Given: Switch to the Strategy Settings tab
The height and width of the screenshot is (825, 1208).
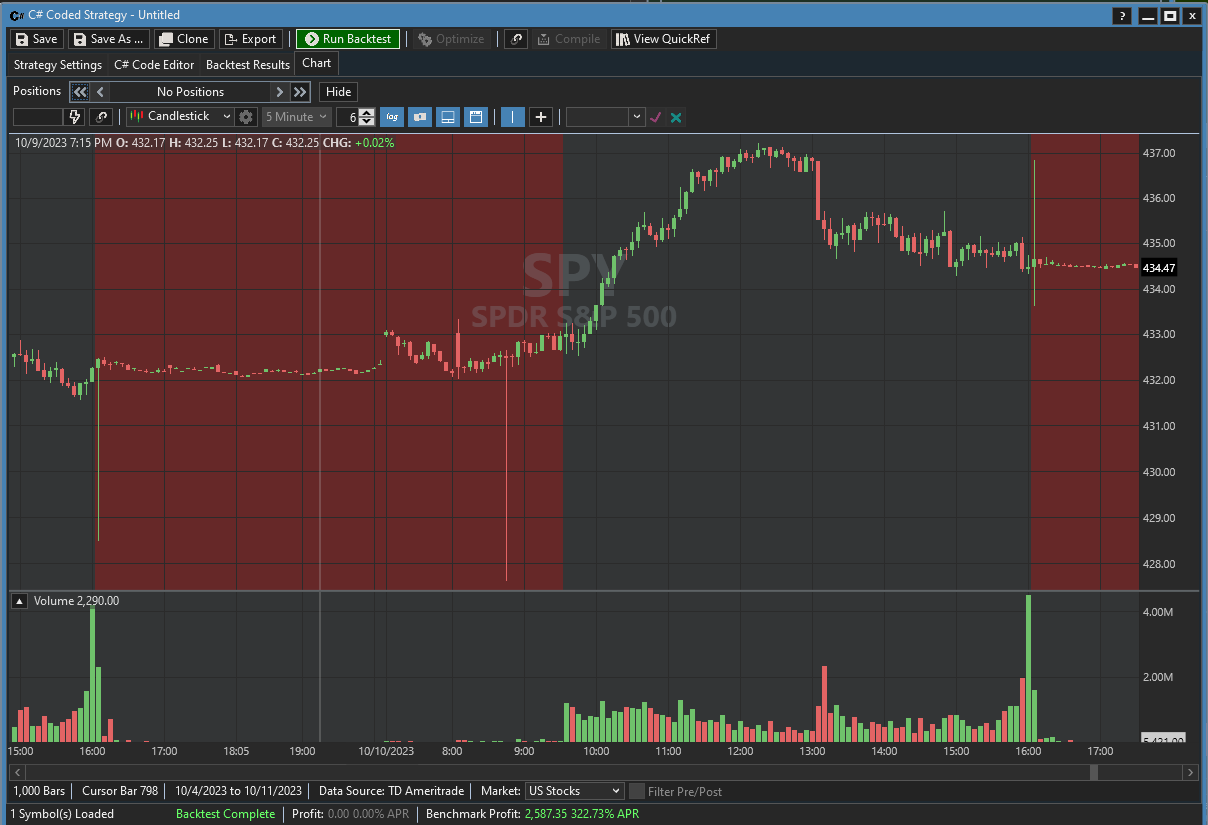Looking at the screenshot, I should (x=58, y=65).
